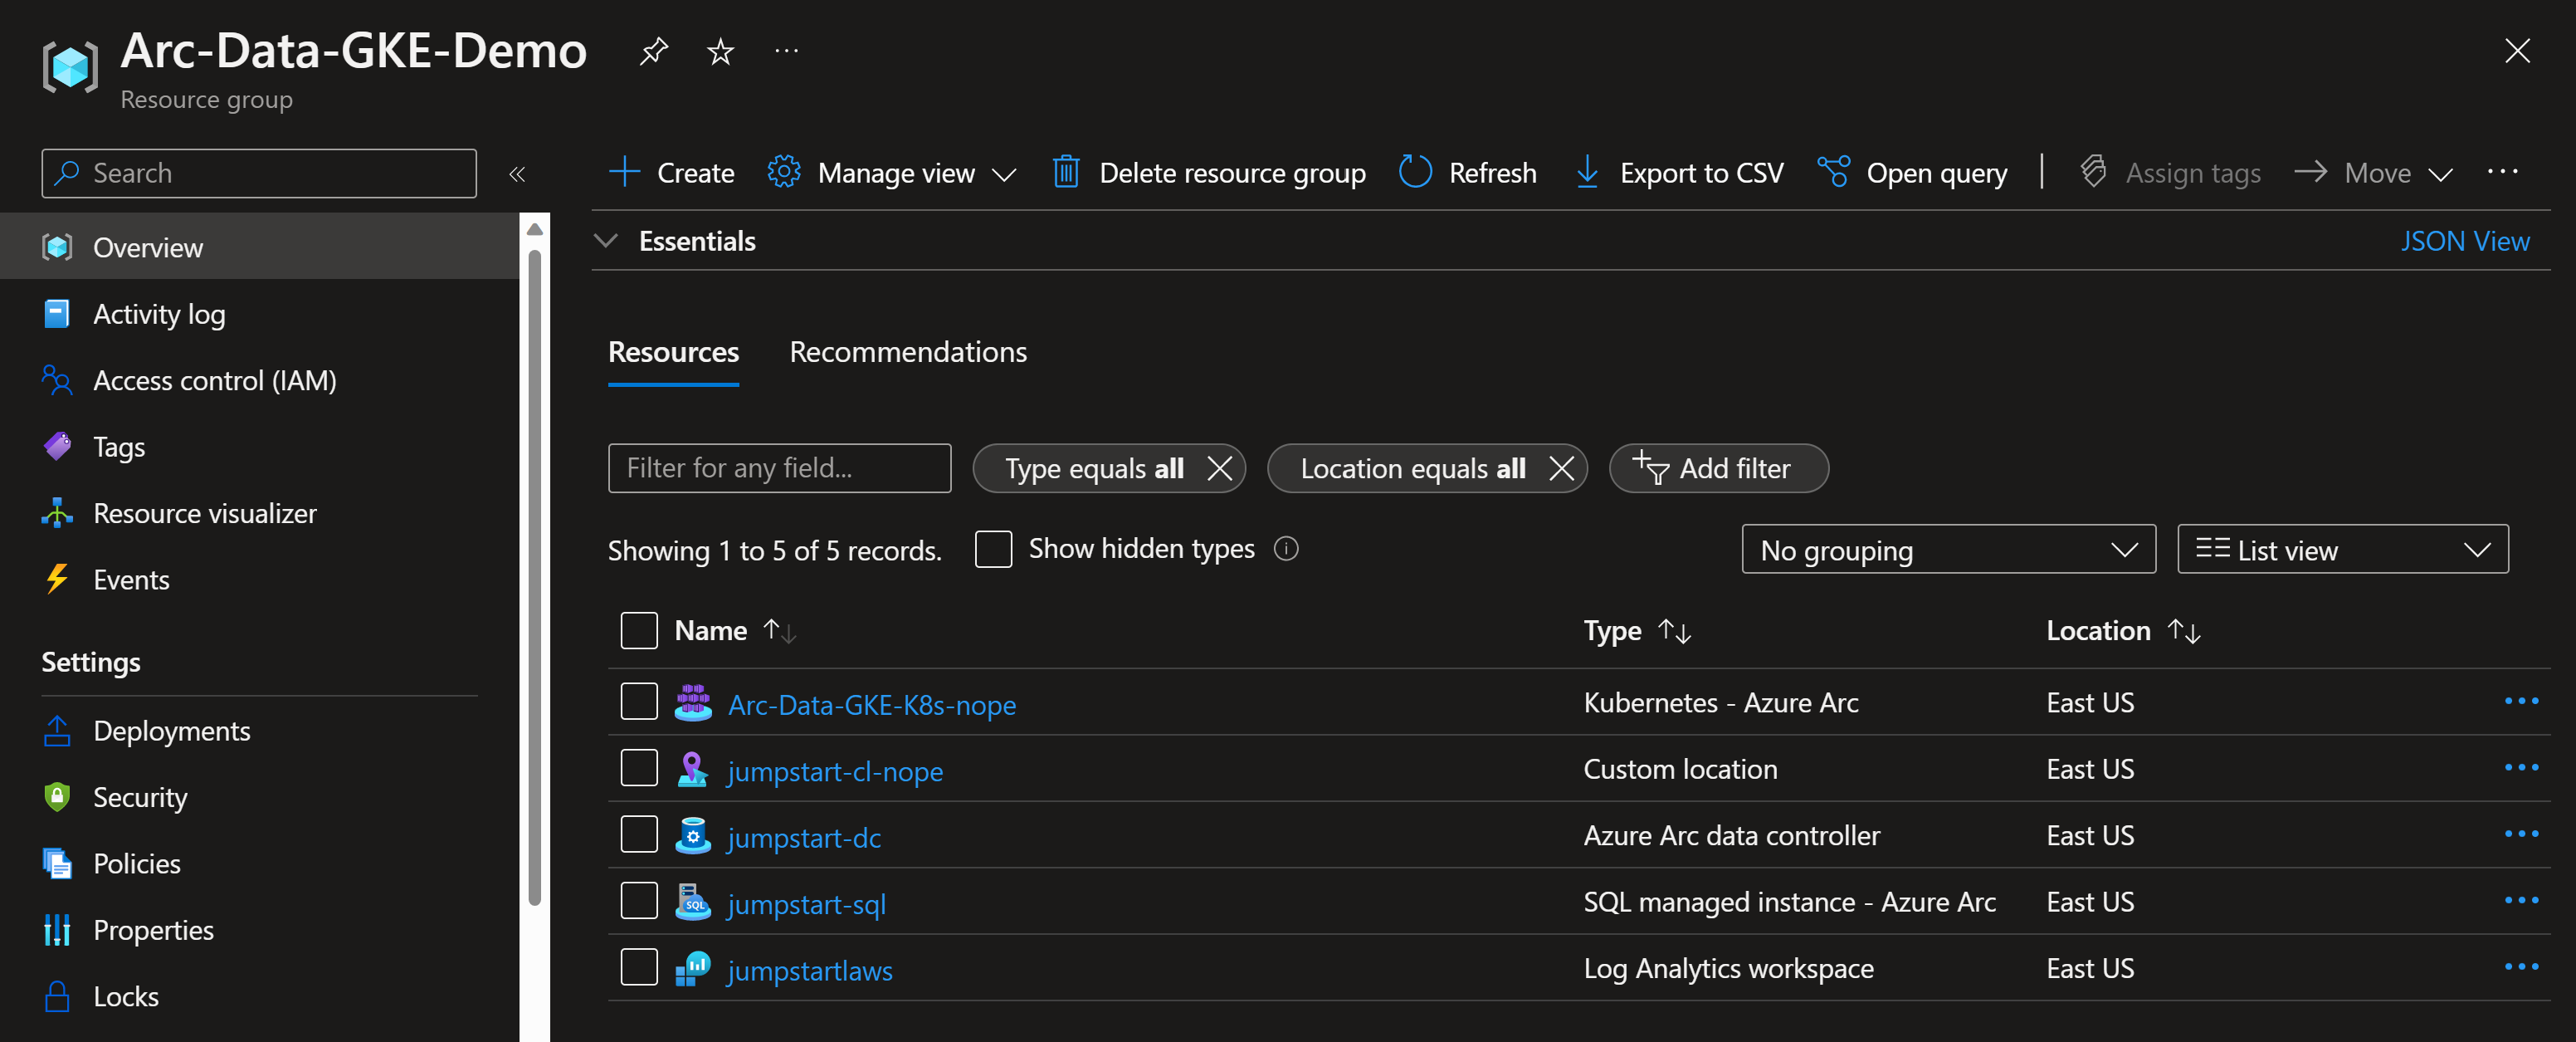Click the Refresh toolbar icon
Image resolution: width=2576 pixels, height=1042 pixels.
pos(1414,172)
